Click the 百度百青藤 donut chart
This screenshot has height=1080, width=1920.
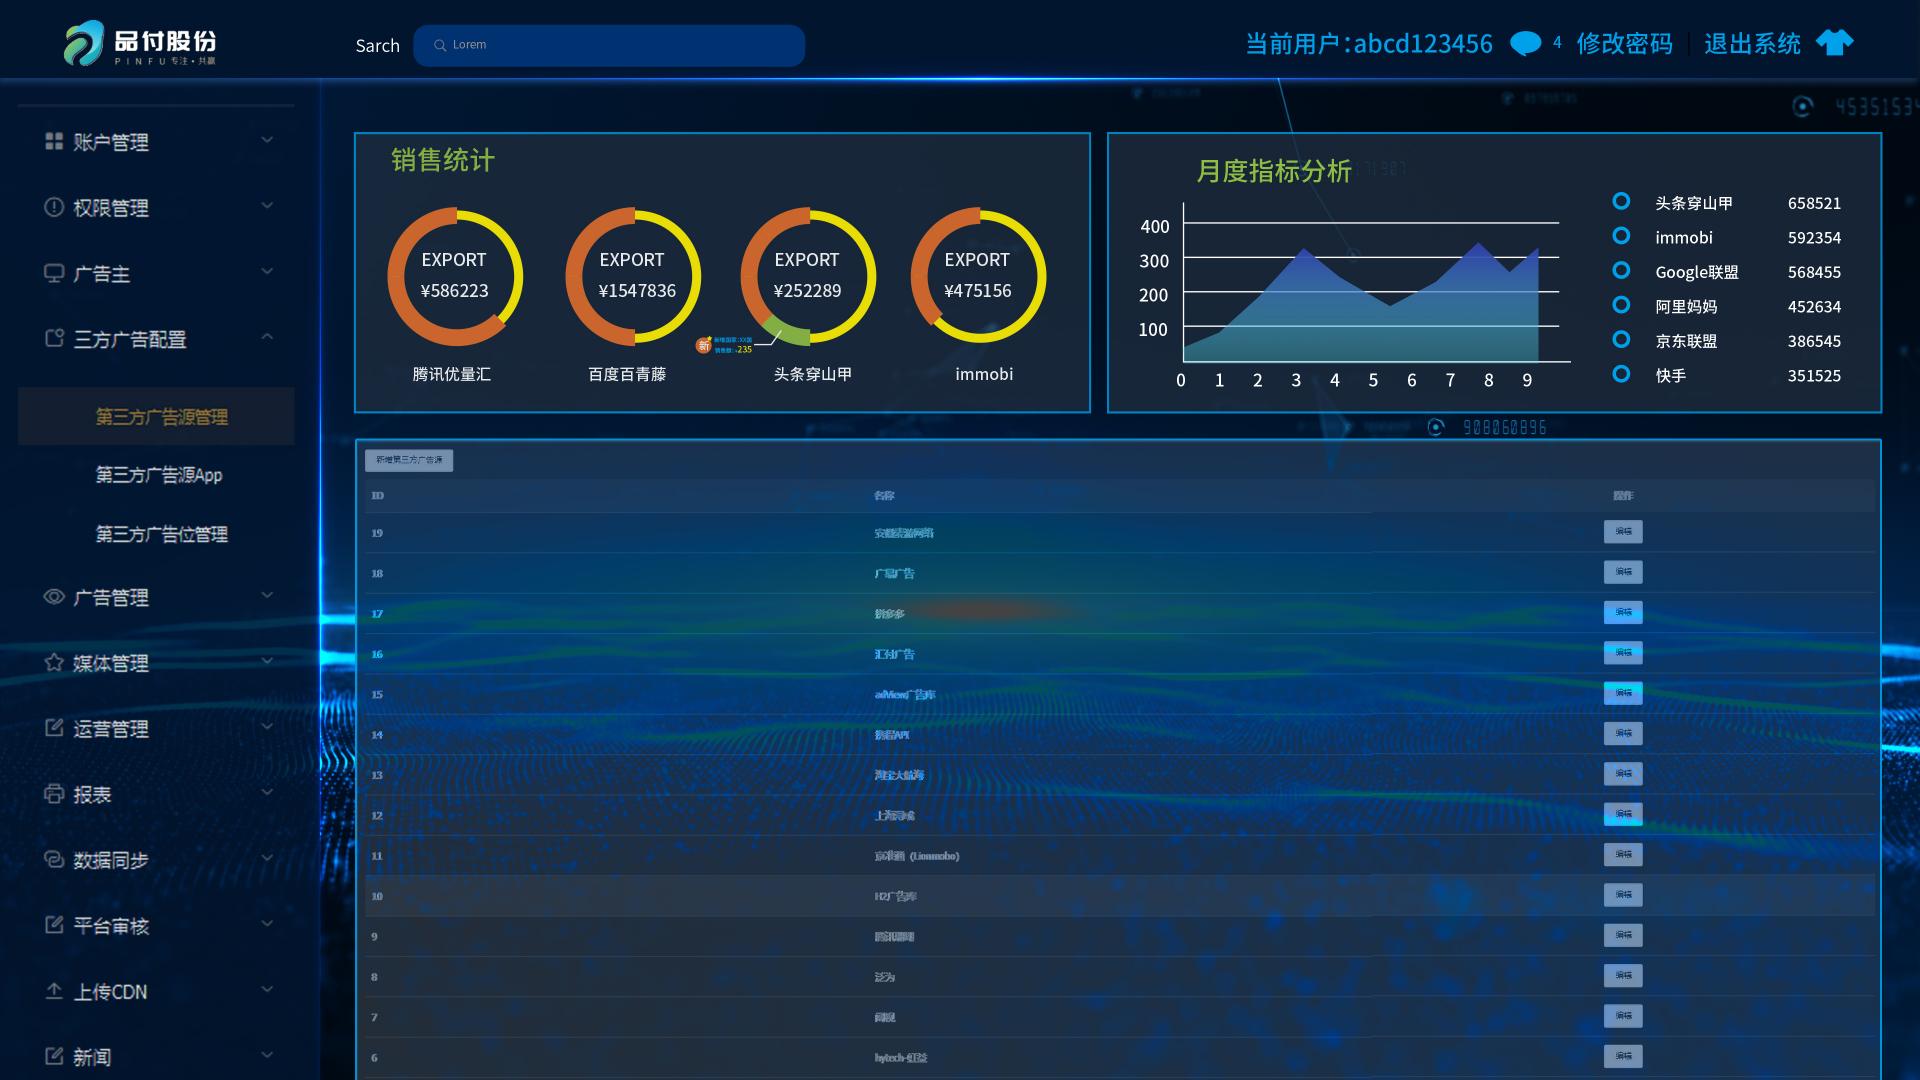click(633, 277)
